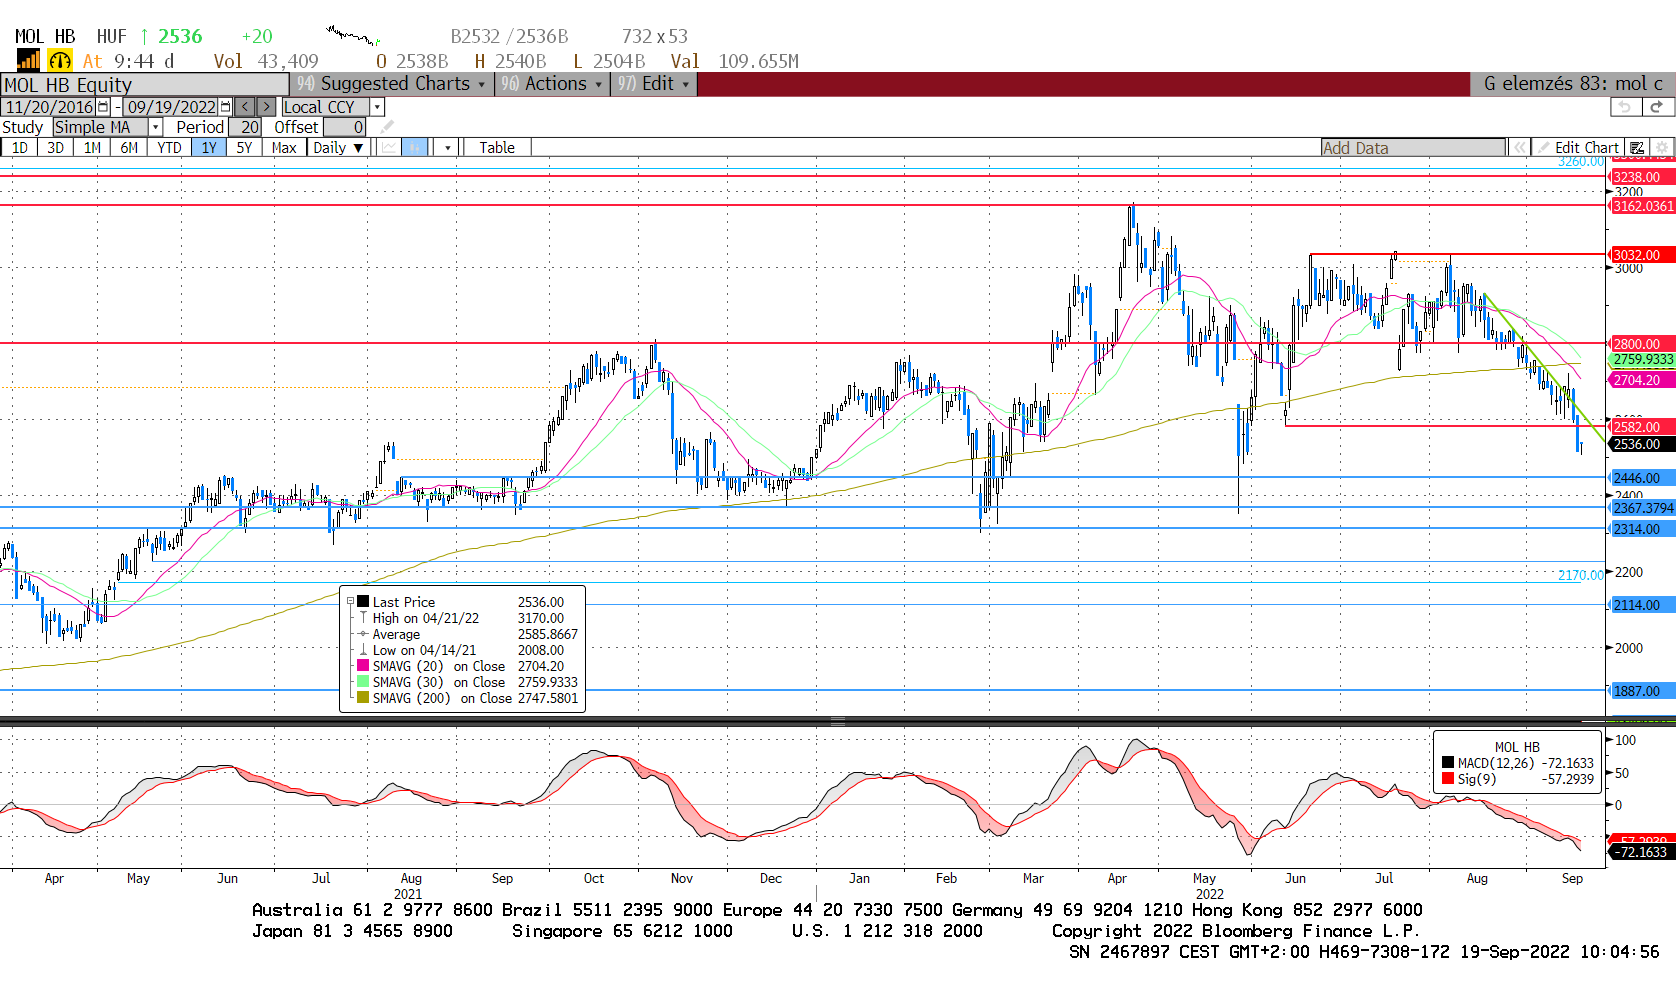Screen dimensions: 1676x995
Task: Click the Average marker icon in legend
Action: 363,634
